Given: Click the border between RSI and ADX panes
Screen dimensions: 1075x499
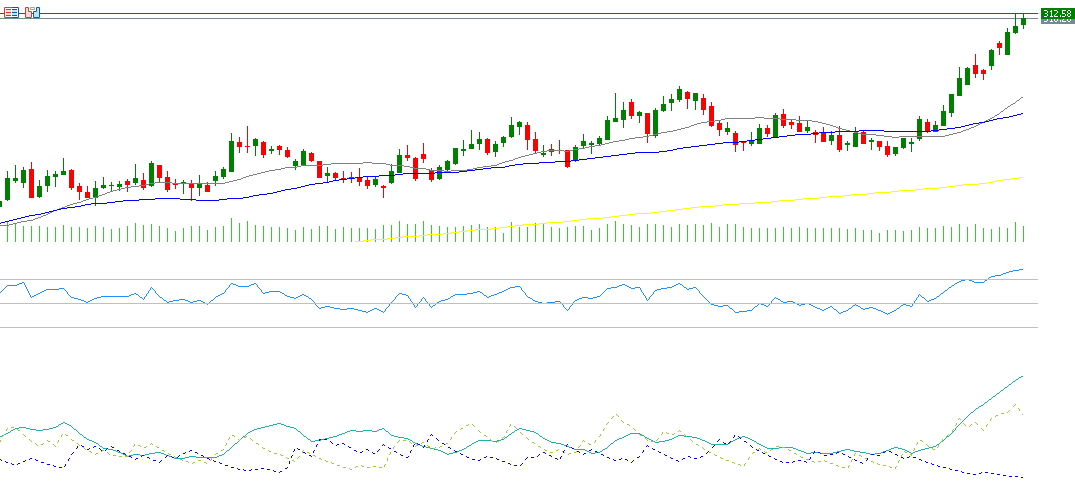Looking at the screenshot, I should [500, 327].
